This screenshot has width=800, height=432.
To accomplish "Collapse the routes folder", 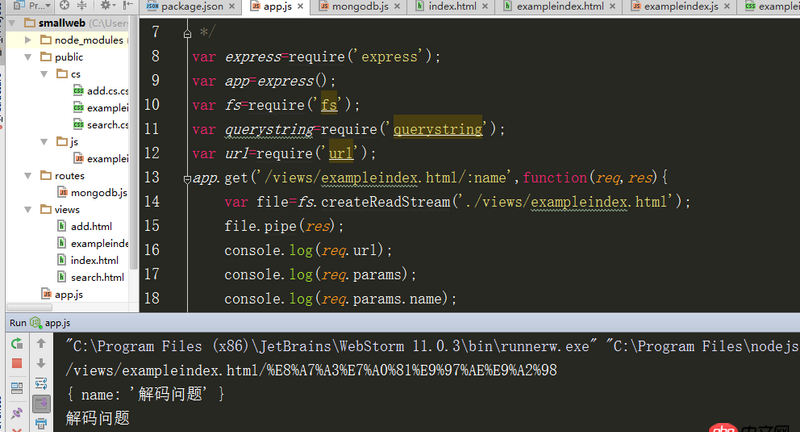I will tap(28, 175).
